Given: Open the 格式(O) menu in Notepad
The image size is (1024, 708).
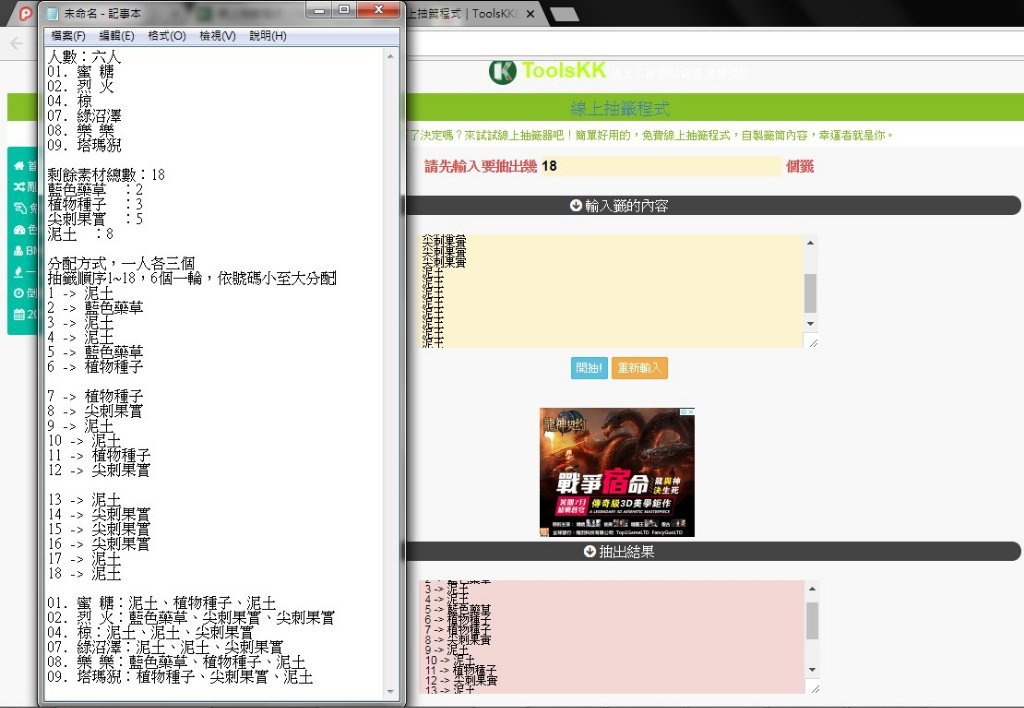Looking at the screenshot, I should pos(167,35).
